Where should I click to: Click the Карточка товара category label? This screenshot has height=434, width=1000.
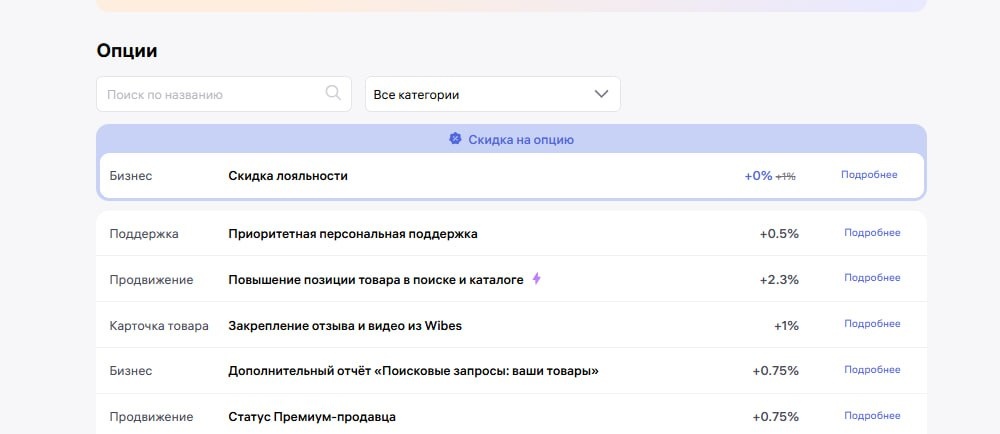click(159, 326)
